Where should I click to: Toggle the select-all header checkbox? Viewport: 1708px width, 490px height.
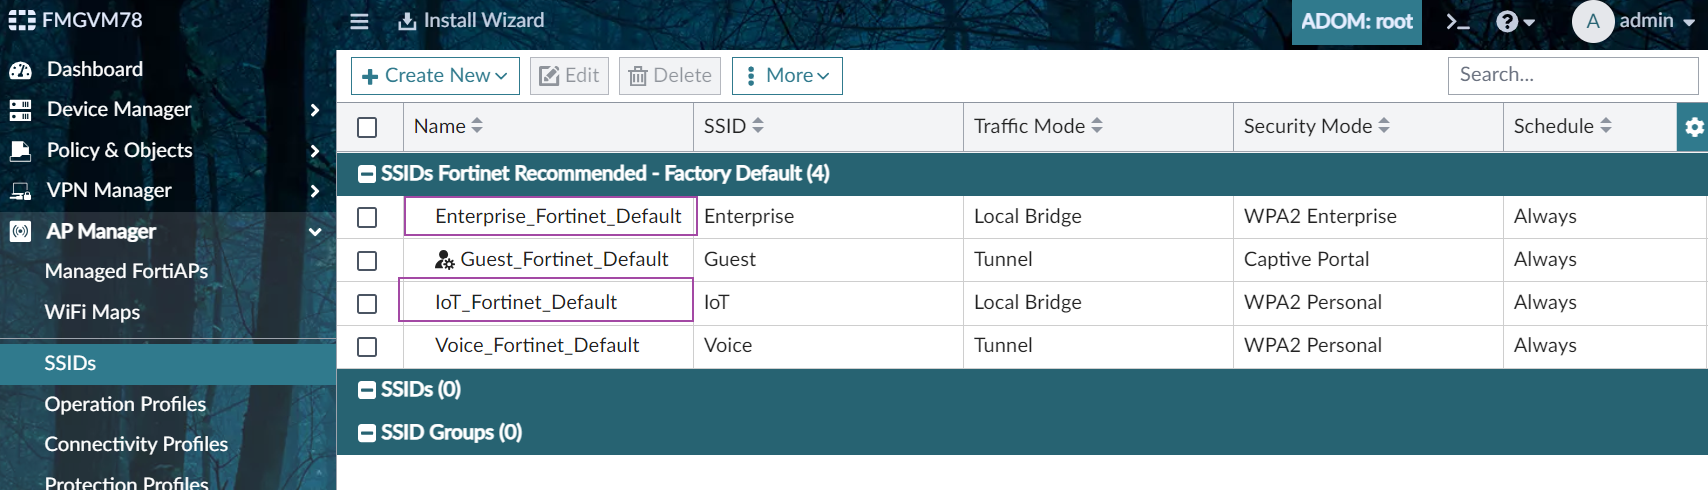click(367, 127)
